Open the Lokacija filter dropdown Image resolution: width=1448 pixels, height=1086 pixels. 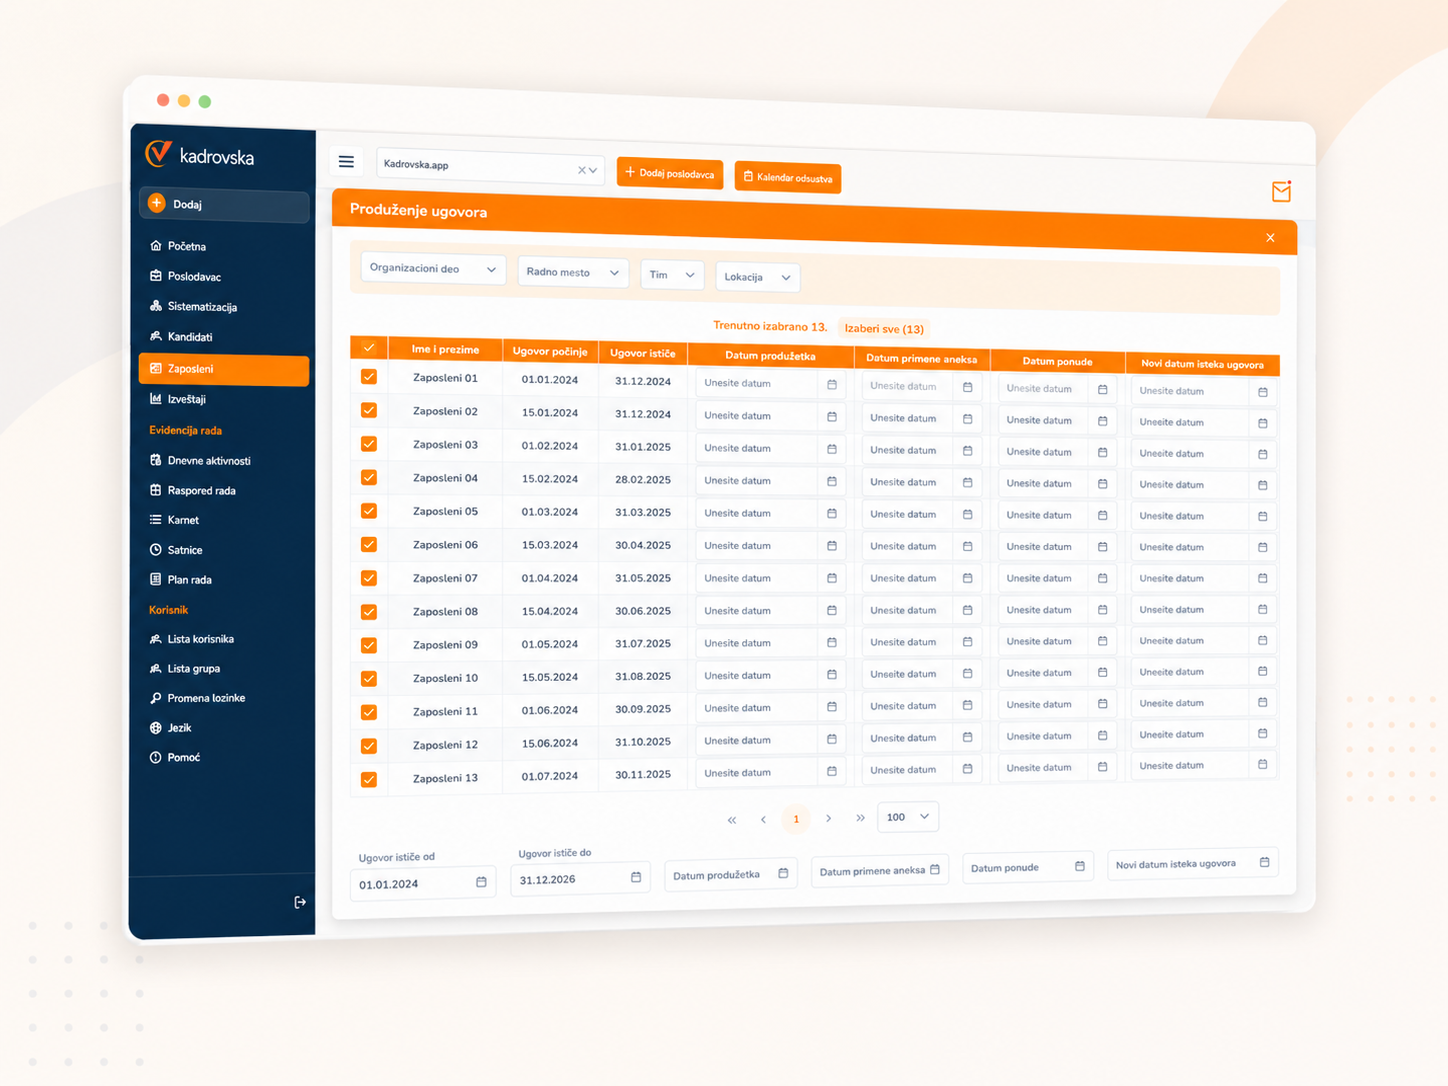coord(757,277)
